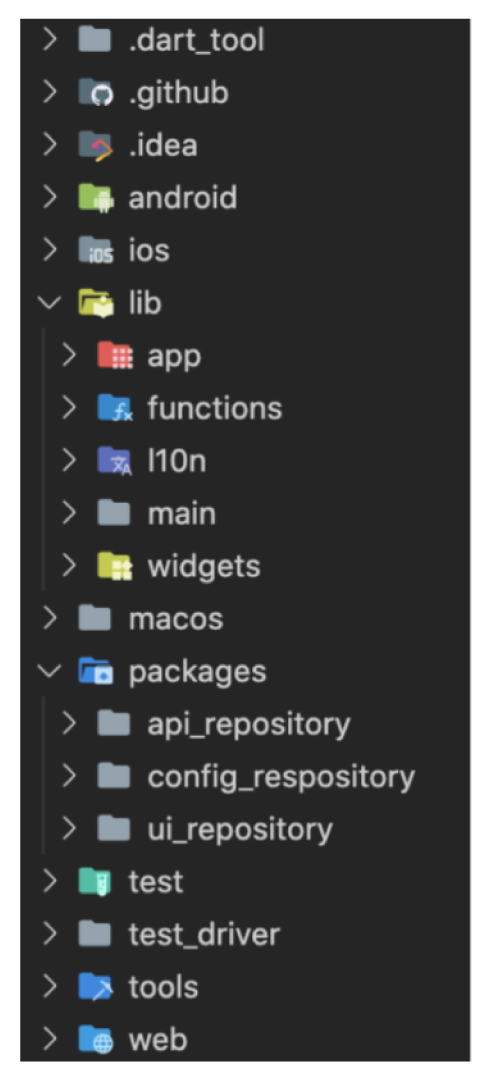The height and width of the screenshot is (1080, 497).
Task: Select the ui_repository folder label
Action: [240, 830]
